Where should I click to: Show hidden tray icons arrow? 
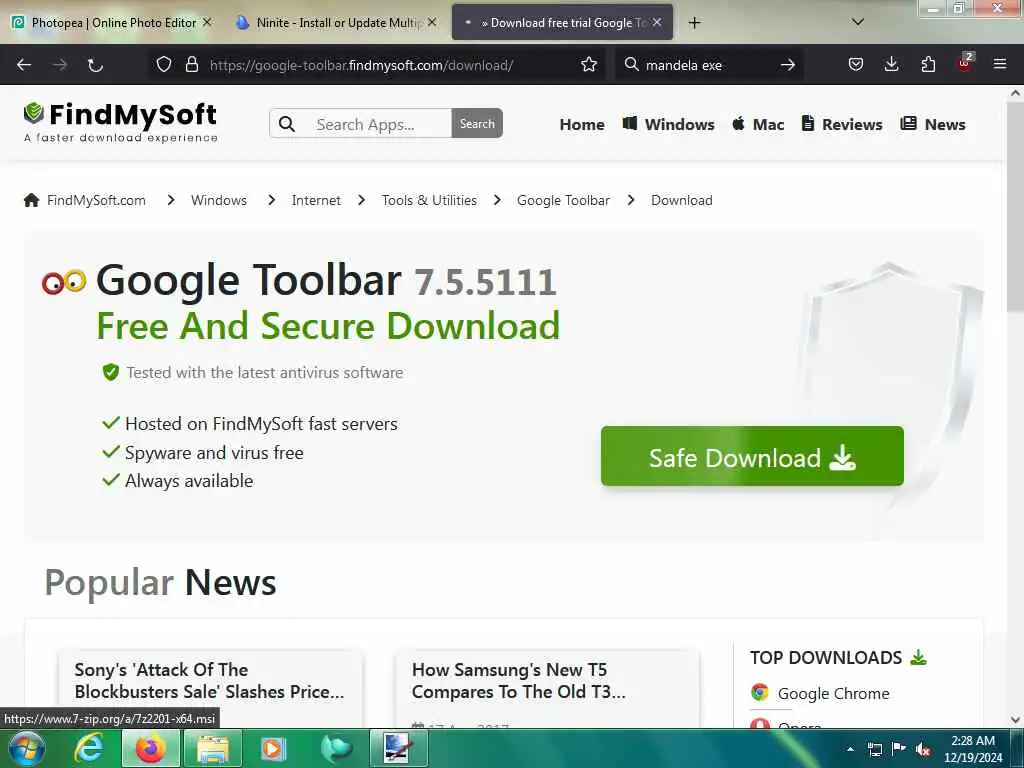(850, 749)
